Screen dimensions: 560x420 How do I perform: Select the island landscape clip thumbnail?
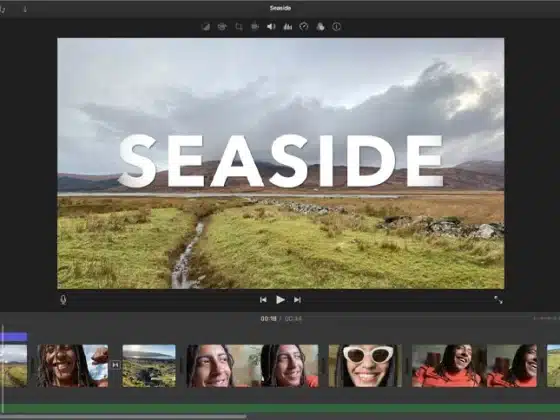(149, 366)
